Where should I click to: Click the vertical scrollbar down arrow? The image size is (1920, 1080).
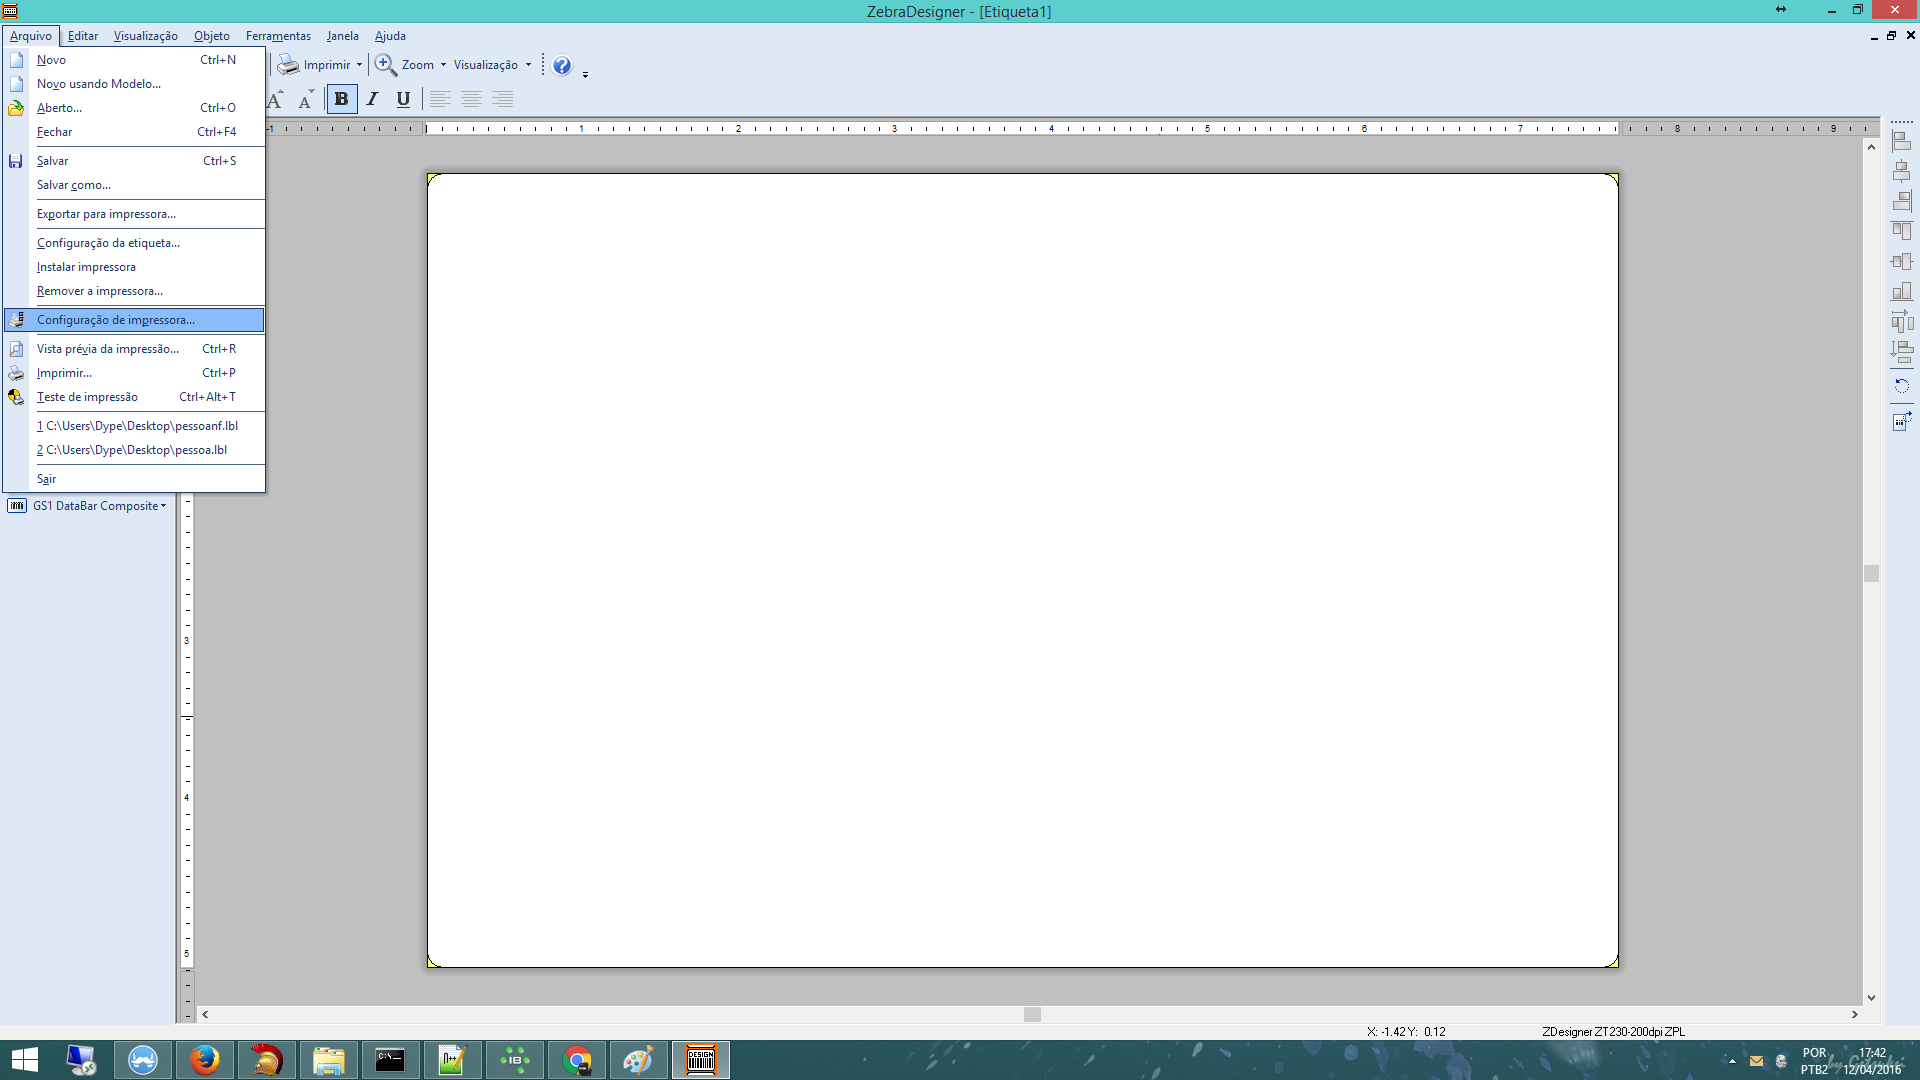click(x=1871, y=998)
